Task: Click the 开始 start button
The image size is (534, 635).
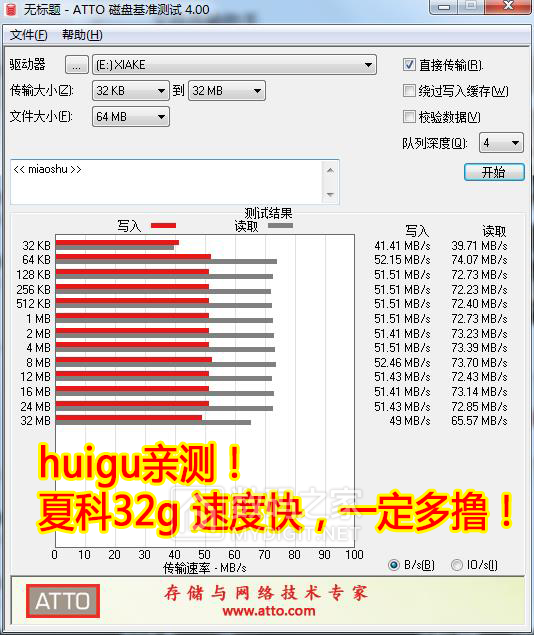Action: pos(494,172)
